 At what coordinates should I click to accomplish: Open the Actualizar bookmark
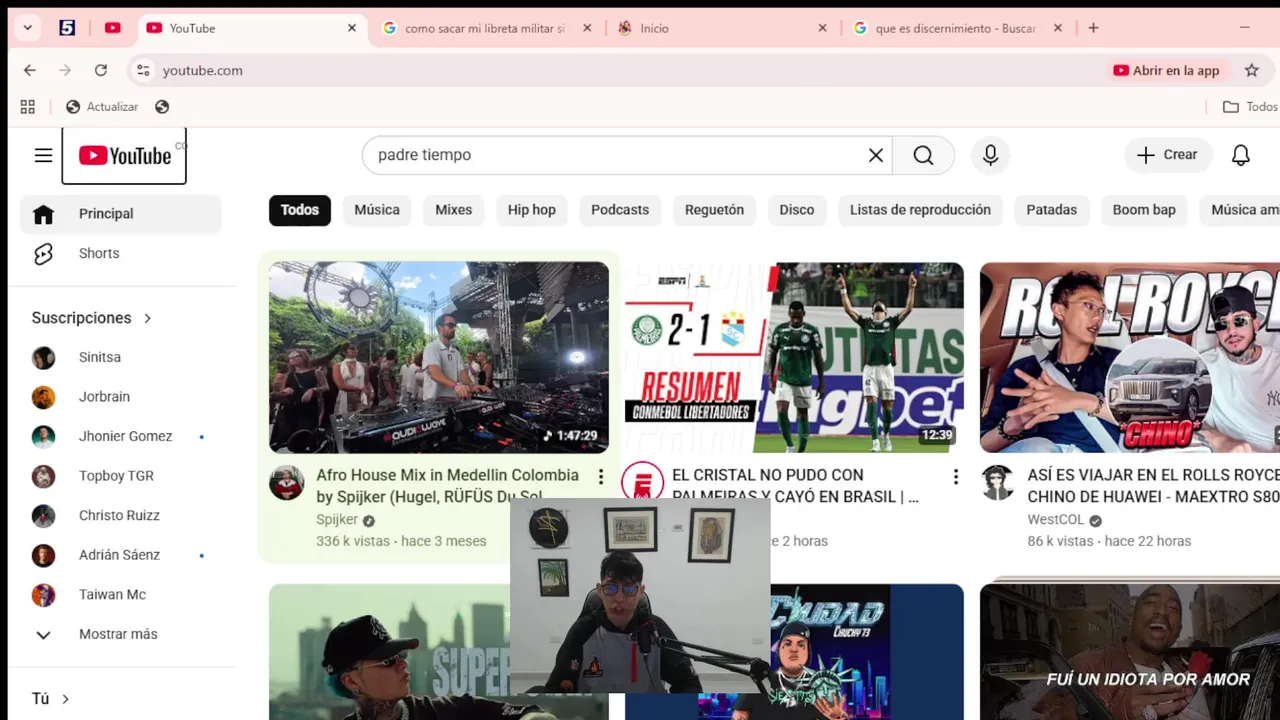102,107
